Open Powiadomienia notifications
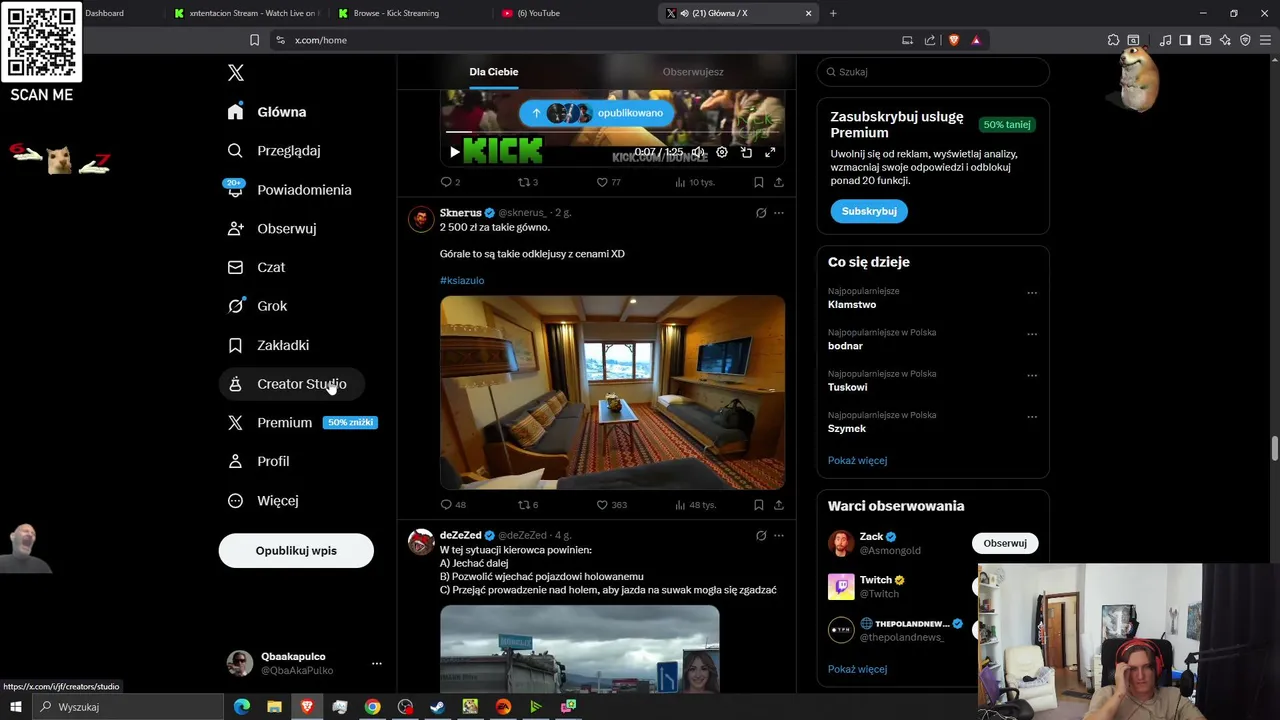The width and height of the screenshot is (1280, 720). [290, 190]
